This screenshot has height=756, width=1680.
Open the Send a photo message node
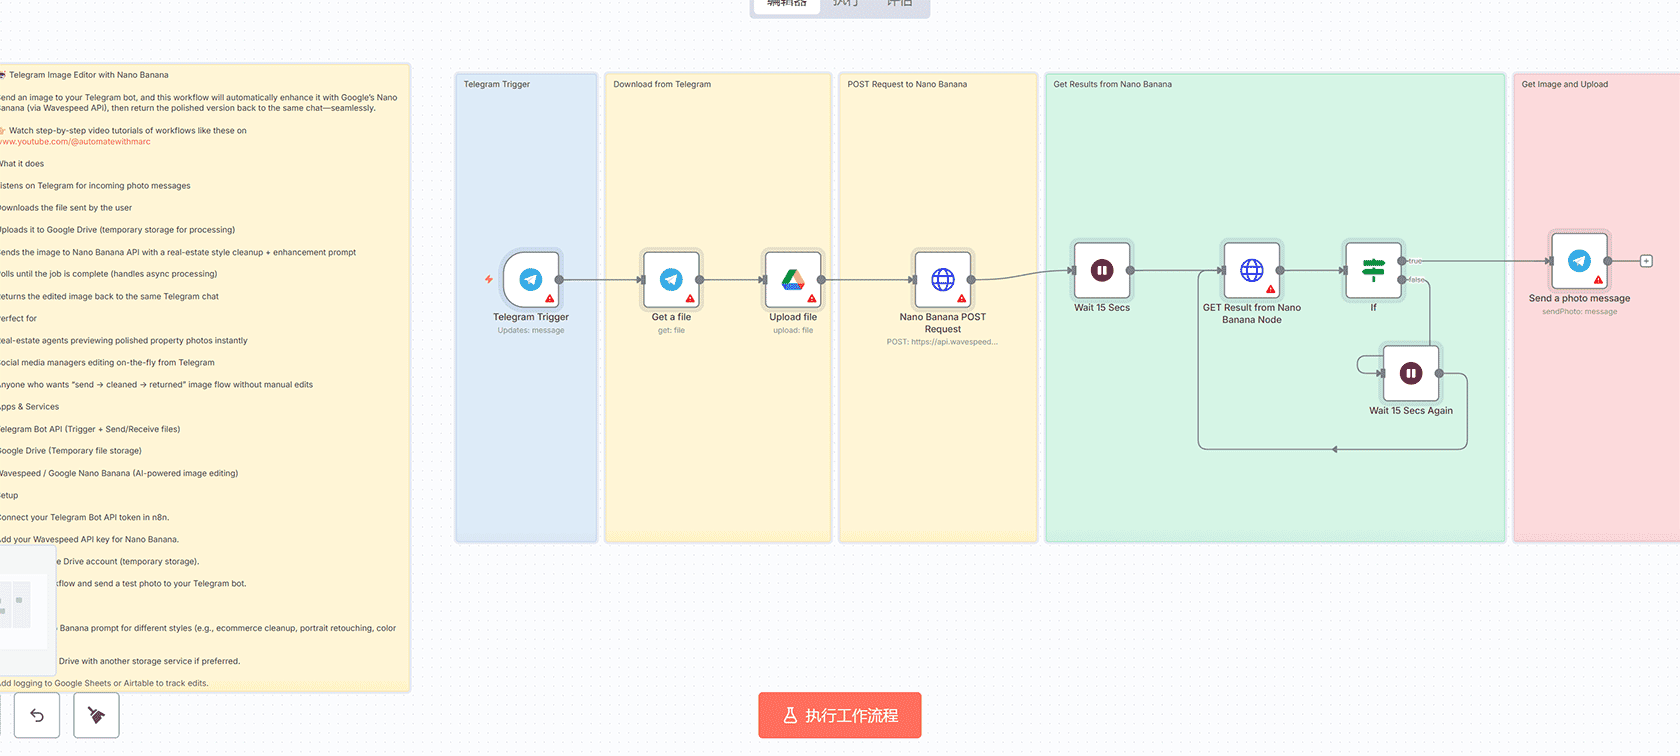click(1579, 261)
